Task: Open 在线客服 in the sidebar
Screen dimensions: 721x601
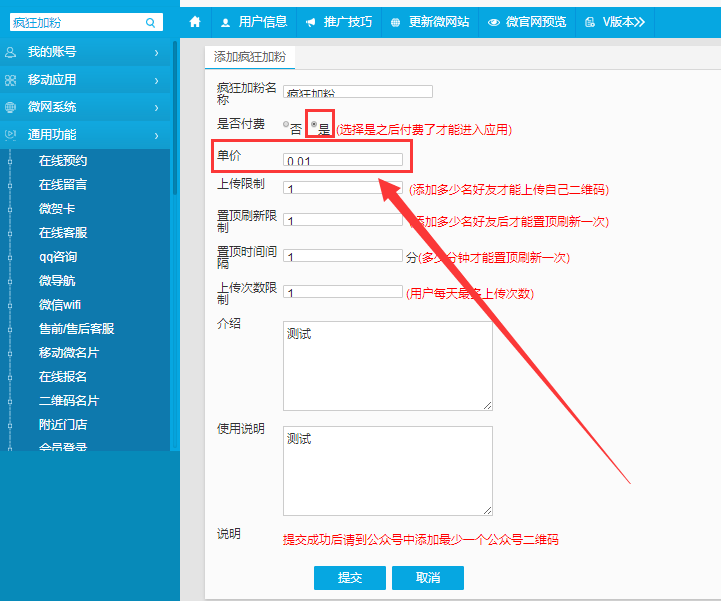Action: point(63,233)
